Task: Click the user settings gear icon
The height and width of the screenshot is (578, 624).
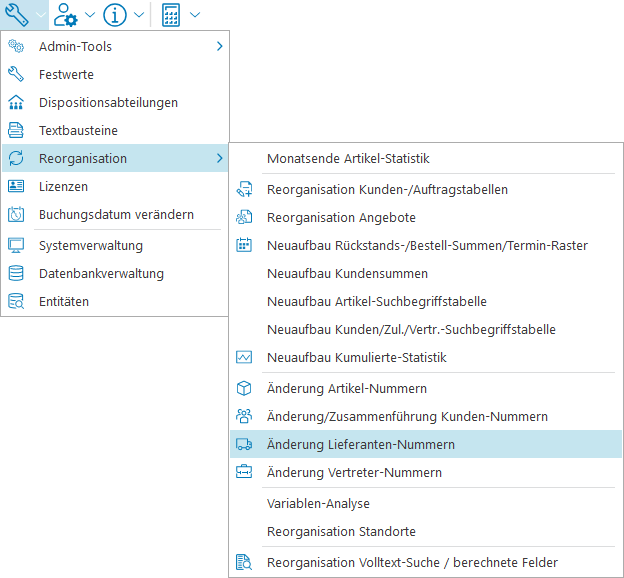Action: [66, 15]
